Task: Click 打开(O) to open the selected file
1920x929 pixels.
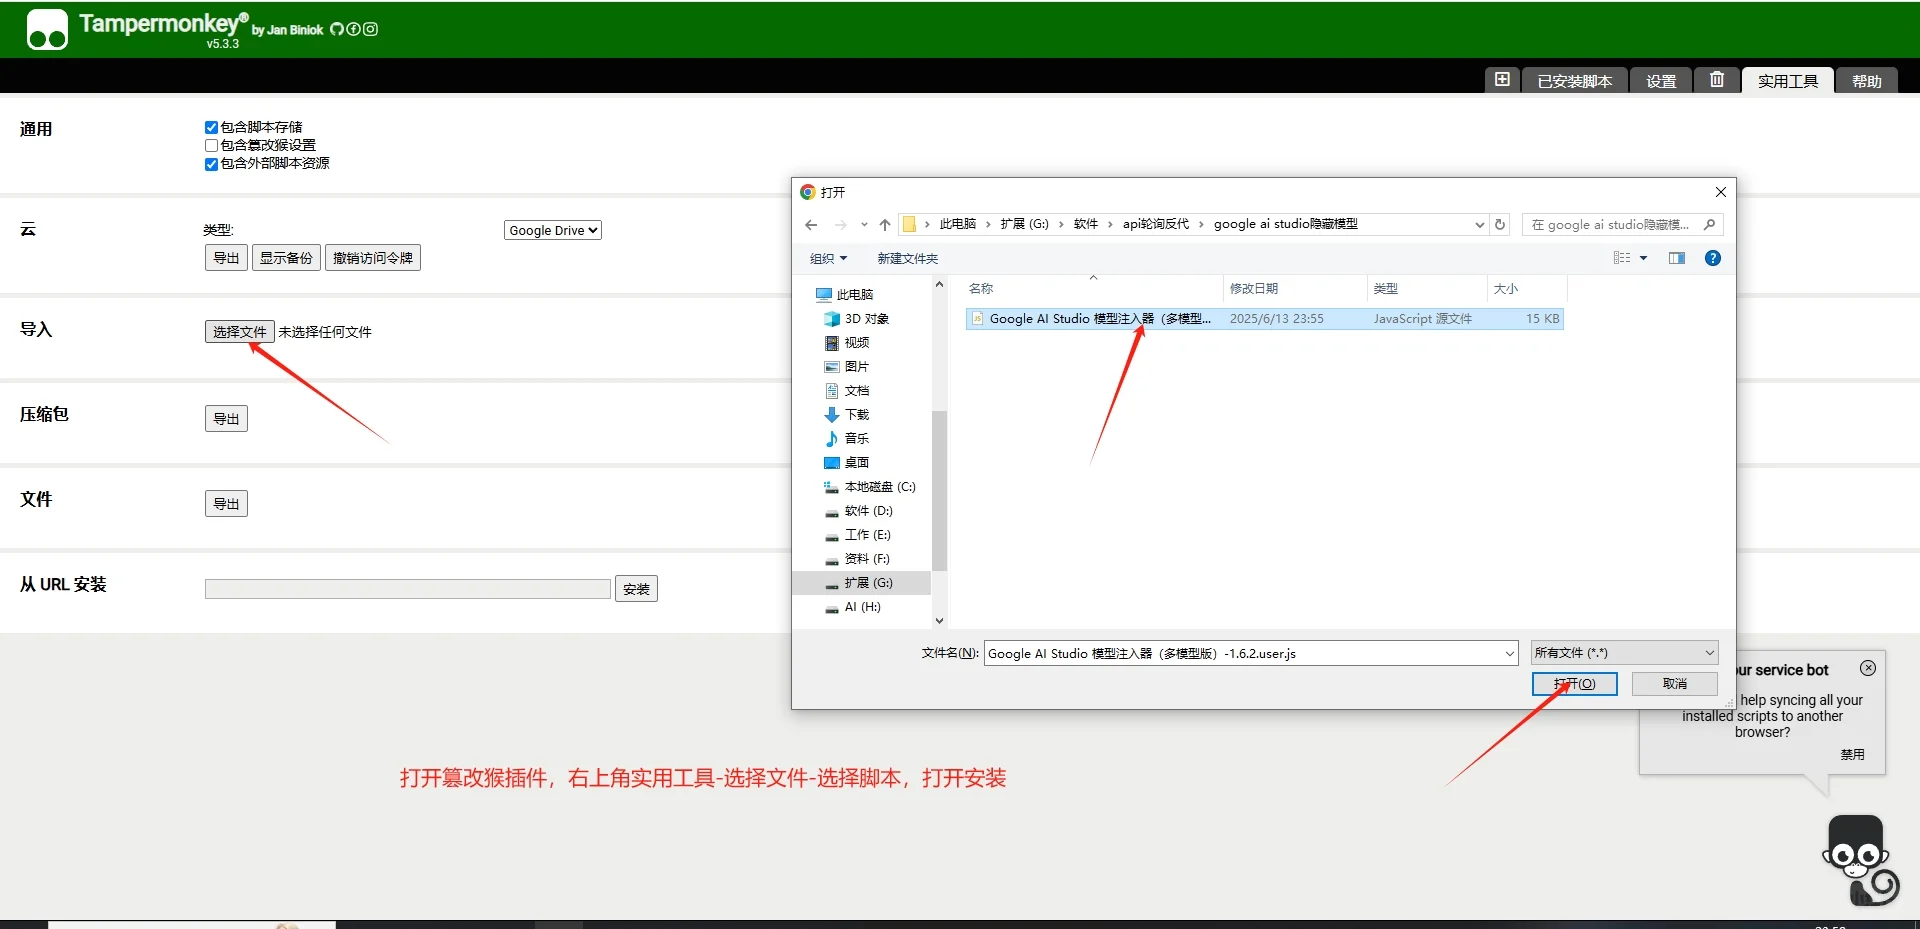Action: [x=1575, y=684]
